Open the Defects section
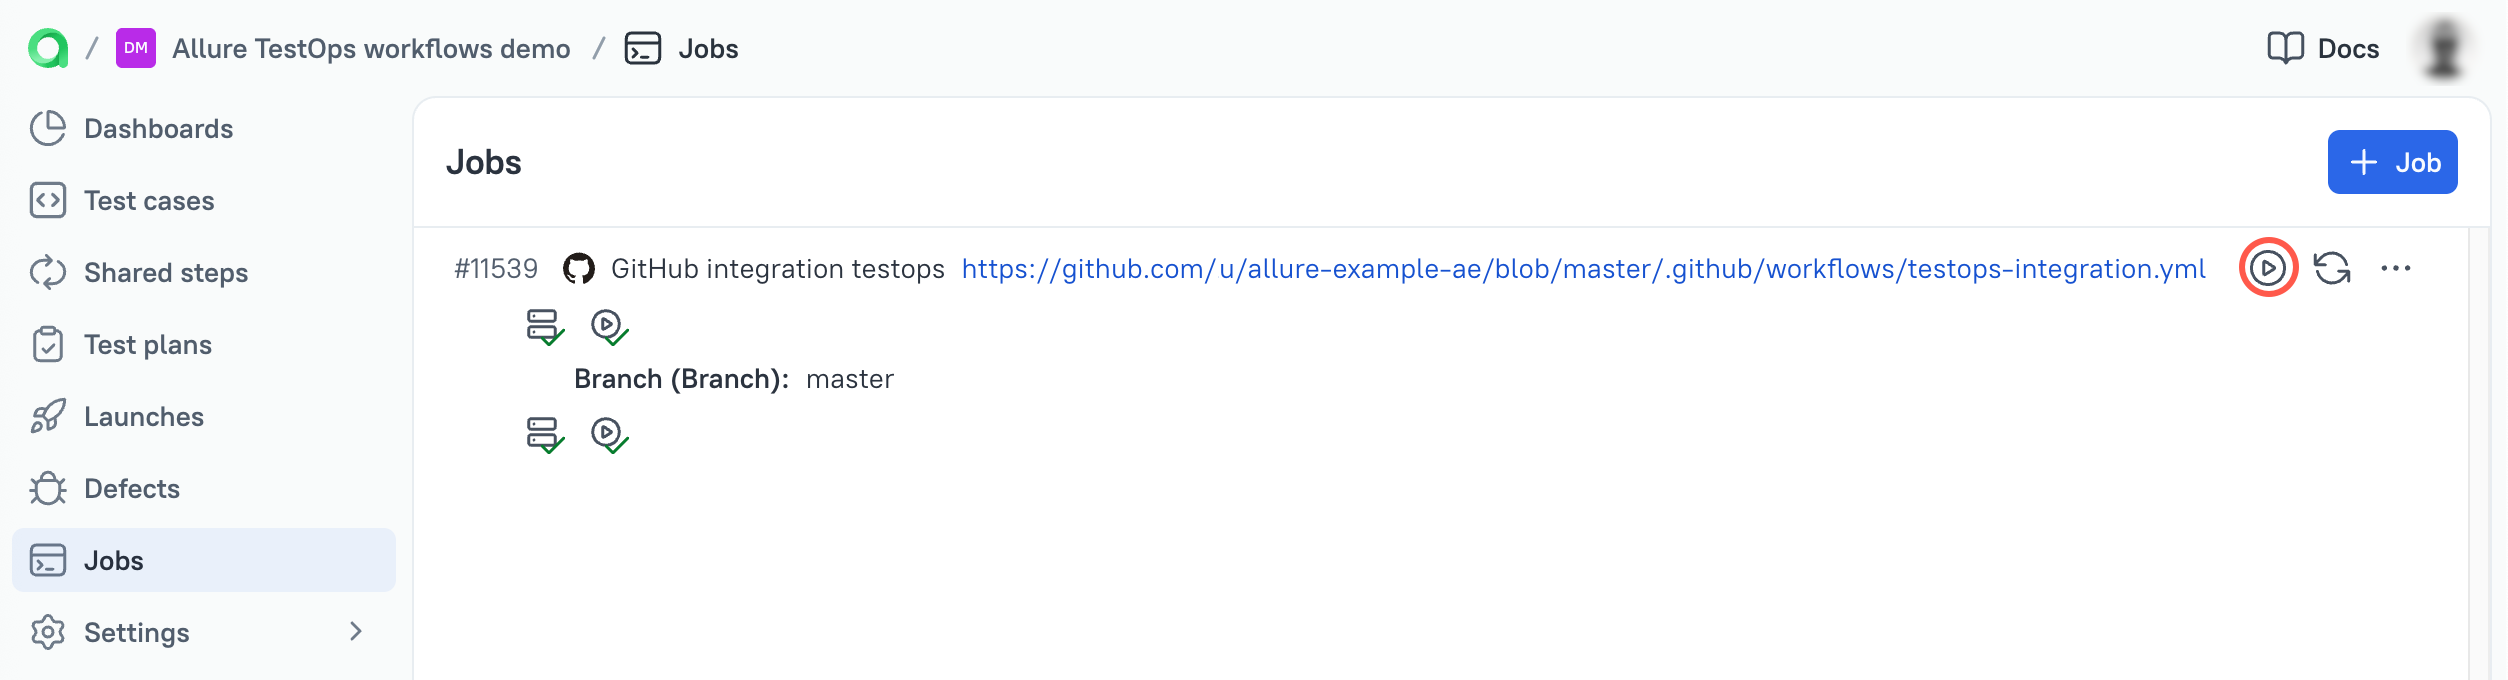Image resolution: width=2508 pixels, height=680 pixels. 131,489
